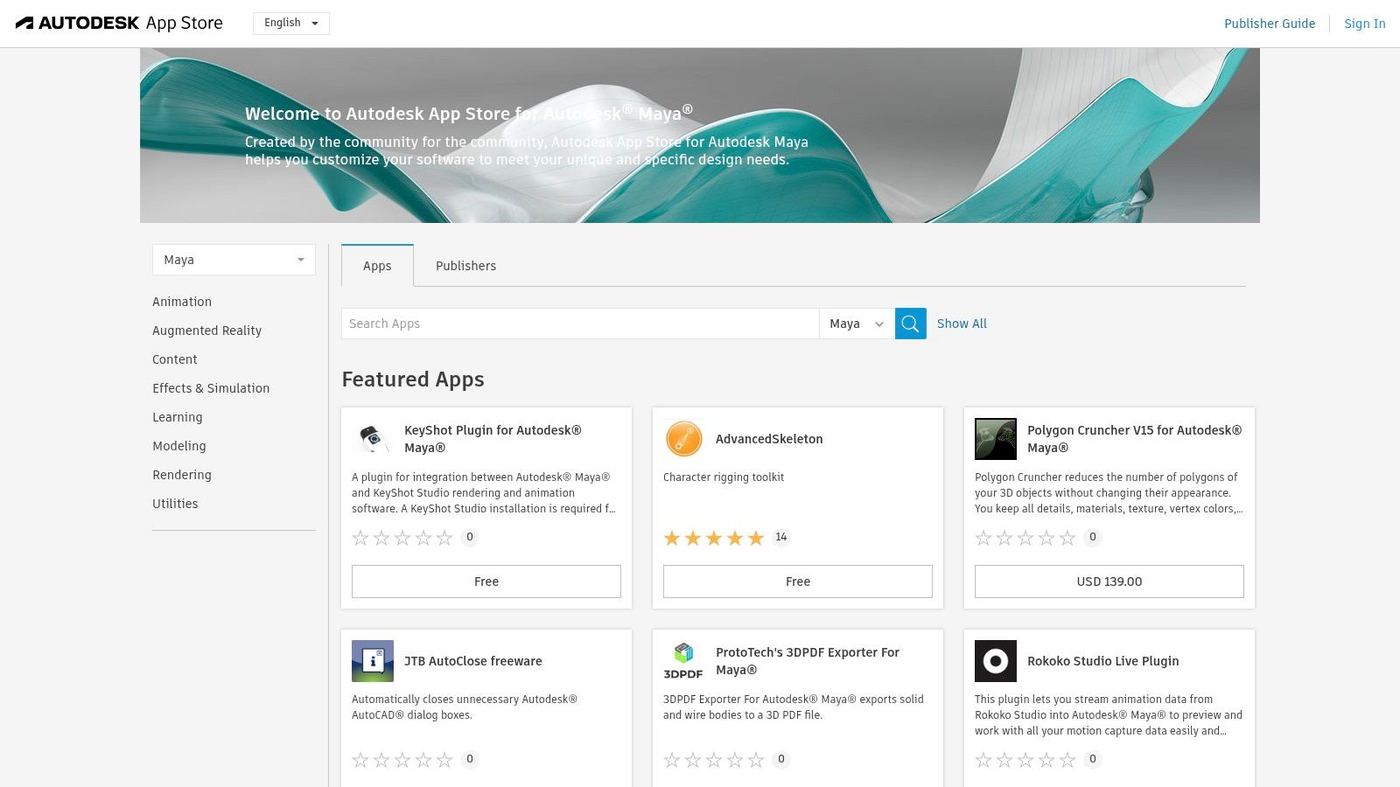Click the Free button for KeyShot Plugin

[486, 582]
